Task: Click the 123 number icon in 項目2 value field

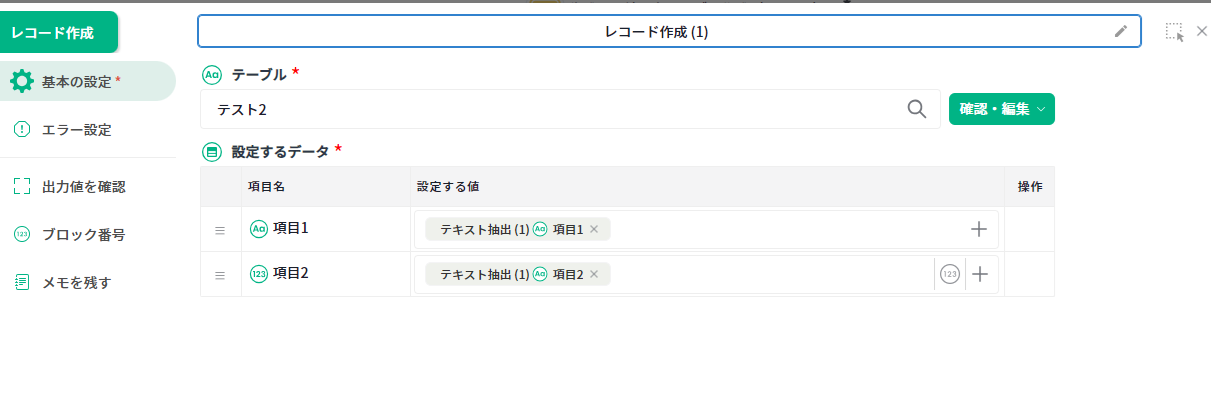Action: coord(950,274)
